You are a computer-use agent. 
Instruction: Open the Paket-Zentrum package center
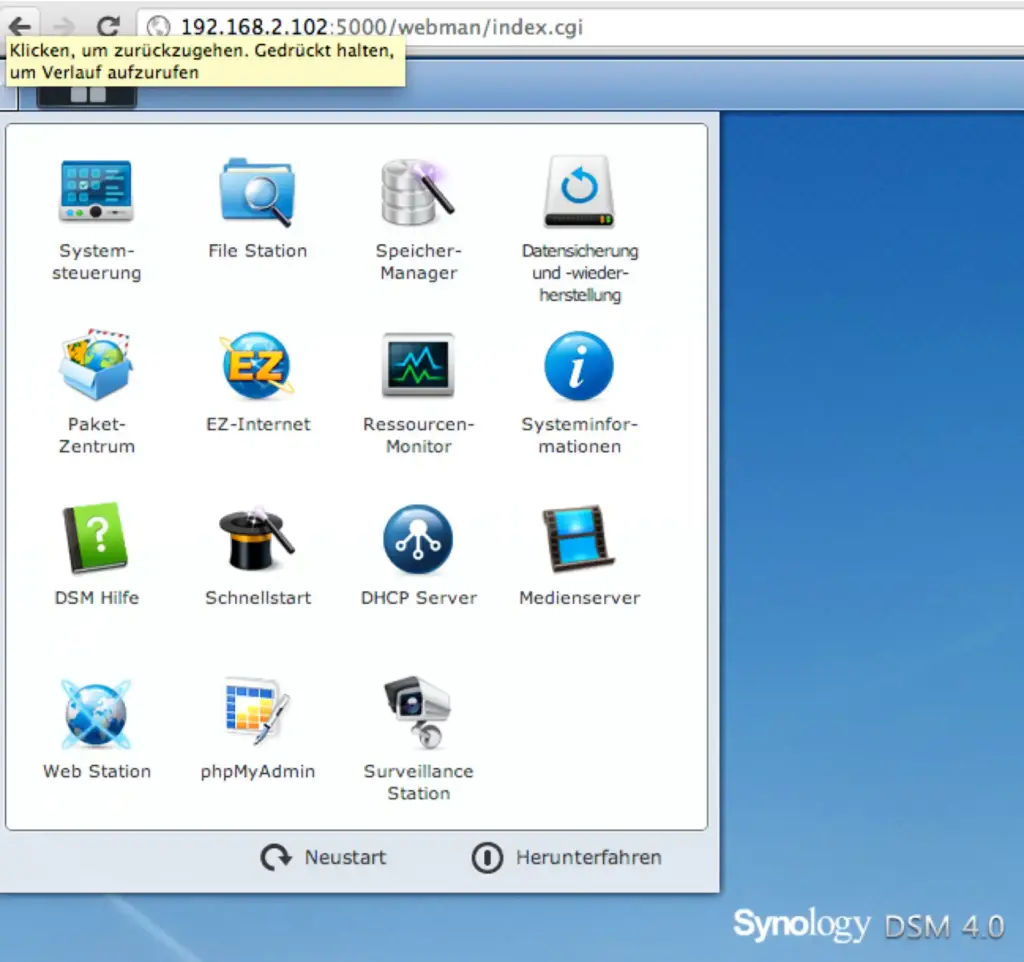point(96,365)
